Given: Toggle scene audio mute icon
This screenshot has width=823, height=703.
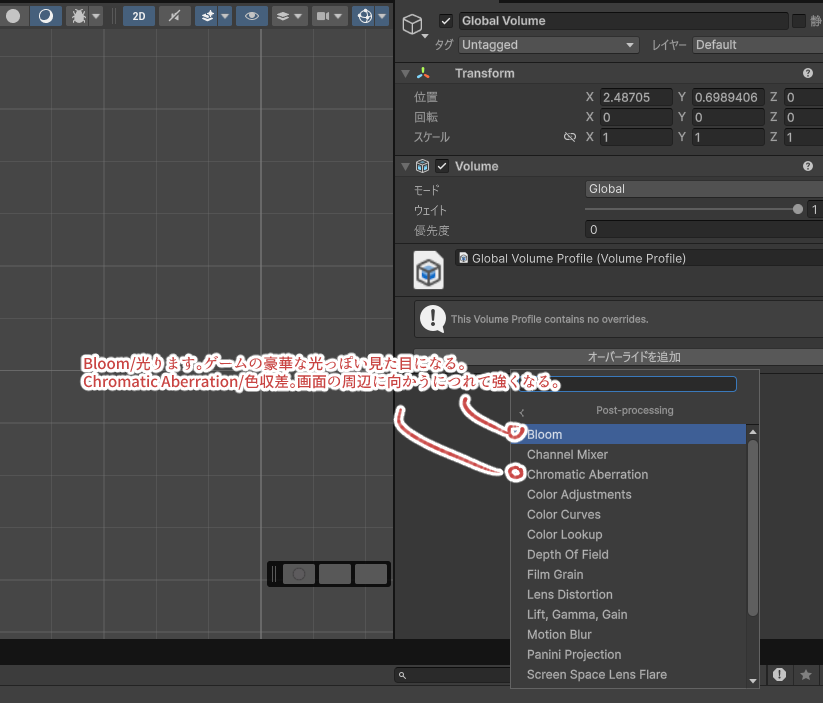Looking at the screenshot, I should pyautogui.click(x=175, y=16).
